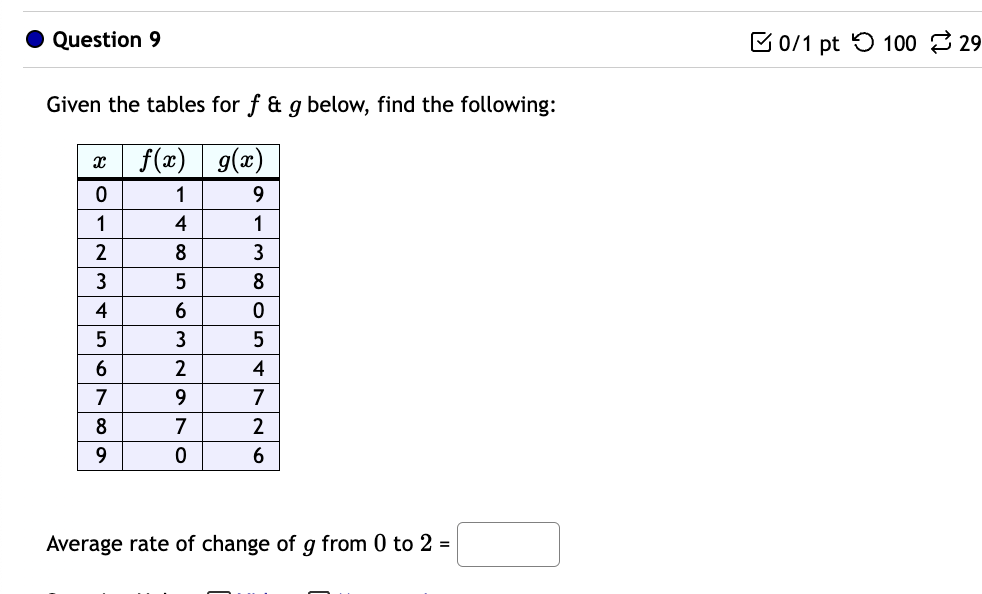
Task: Click in the average rate of change answer box
Action: point(508,544)
